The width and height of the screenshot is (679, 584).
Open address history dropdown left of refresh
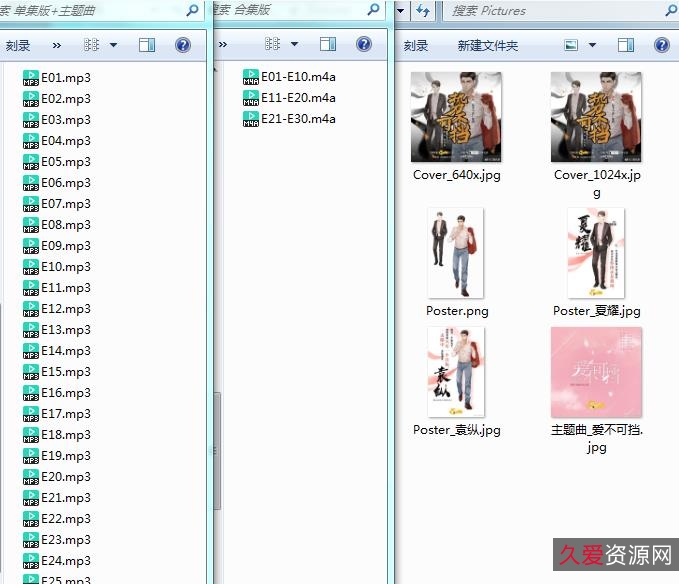401,11
